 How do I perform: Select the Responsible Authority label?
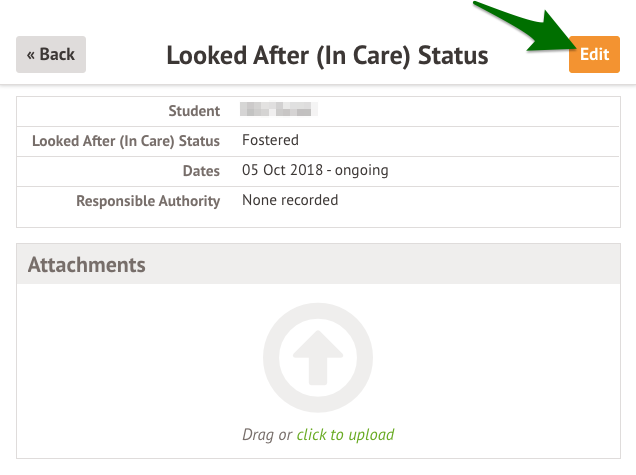148,201
